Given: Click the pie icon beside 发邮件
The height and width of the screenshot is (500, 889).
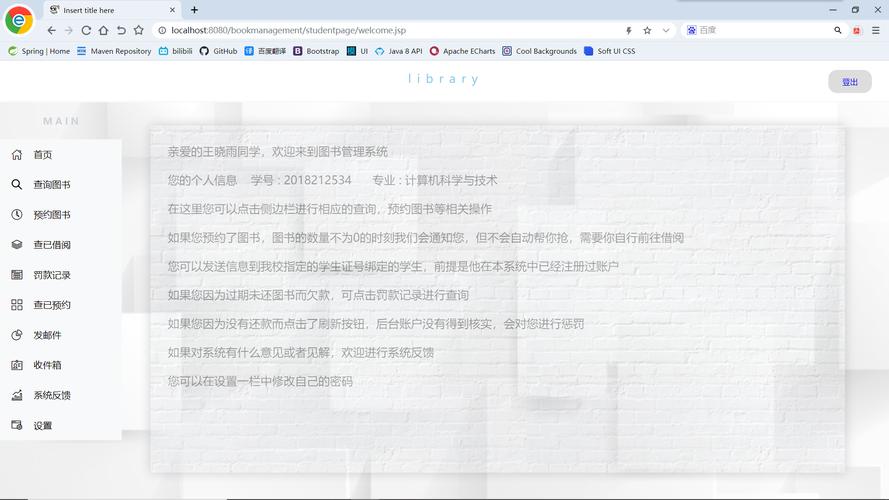Looking at the screenshot, I should [17, 335].
